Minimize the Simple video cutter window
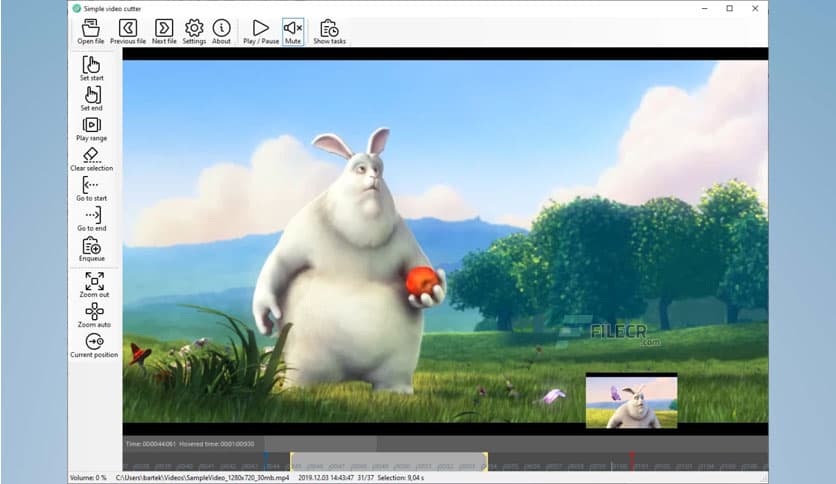The height and width of the screenshot is (484, 836). (705, 9)
